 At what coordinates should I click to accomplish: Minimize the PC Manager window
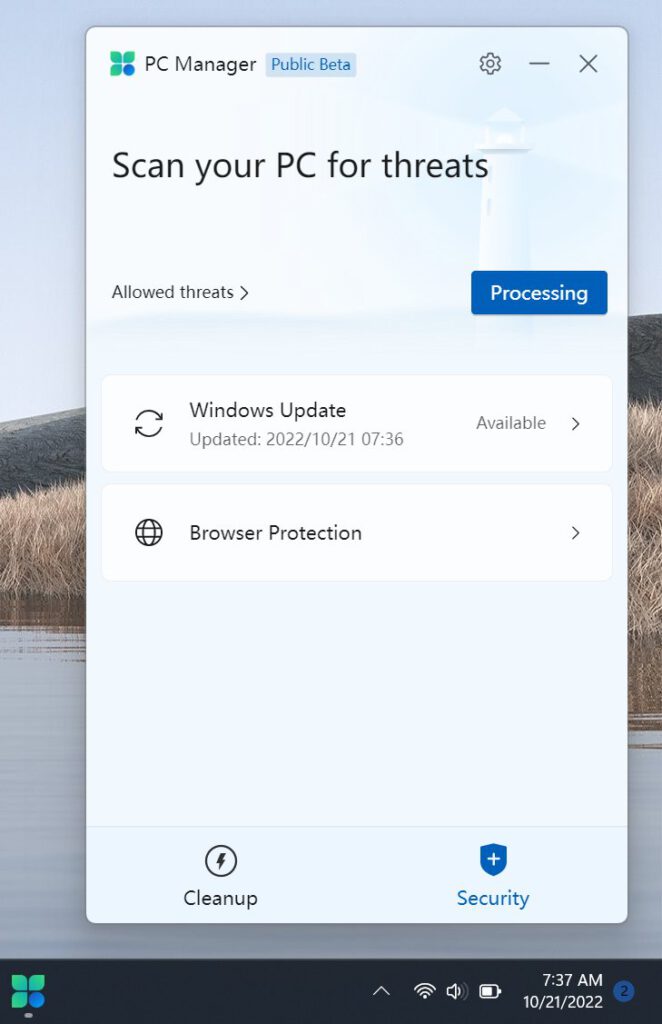[539, 64]
